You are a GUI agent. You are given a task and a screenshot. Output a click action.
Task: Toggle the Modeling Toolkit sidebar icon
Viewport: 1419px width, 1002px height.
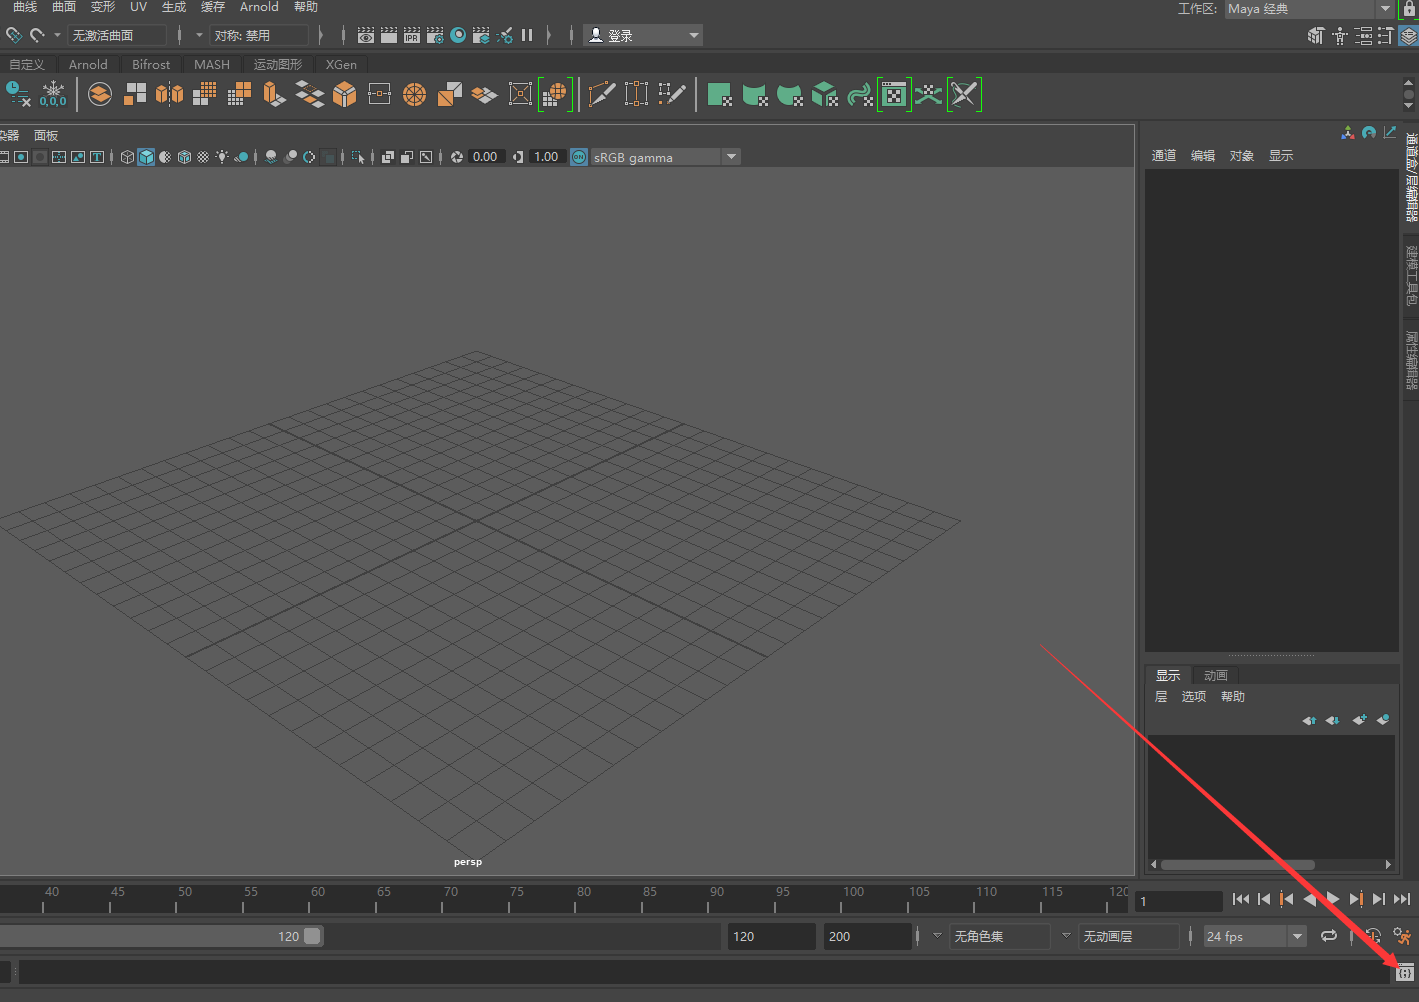tap(1316, 36)
